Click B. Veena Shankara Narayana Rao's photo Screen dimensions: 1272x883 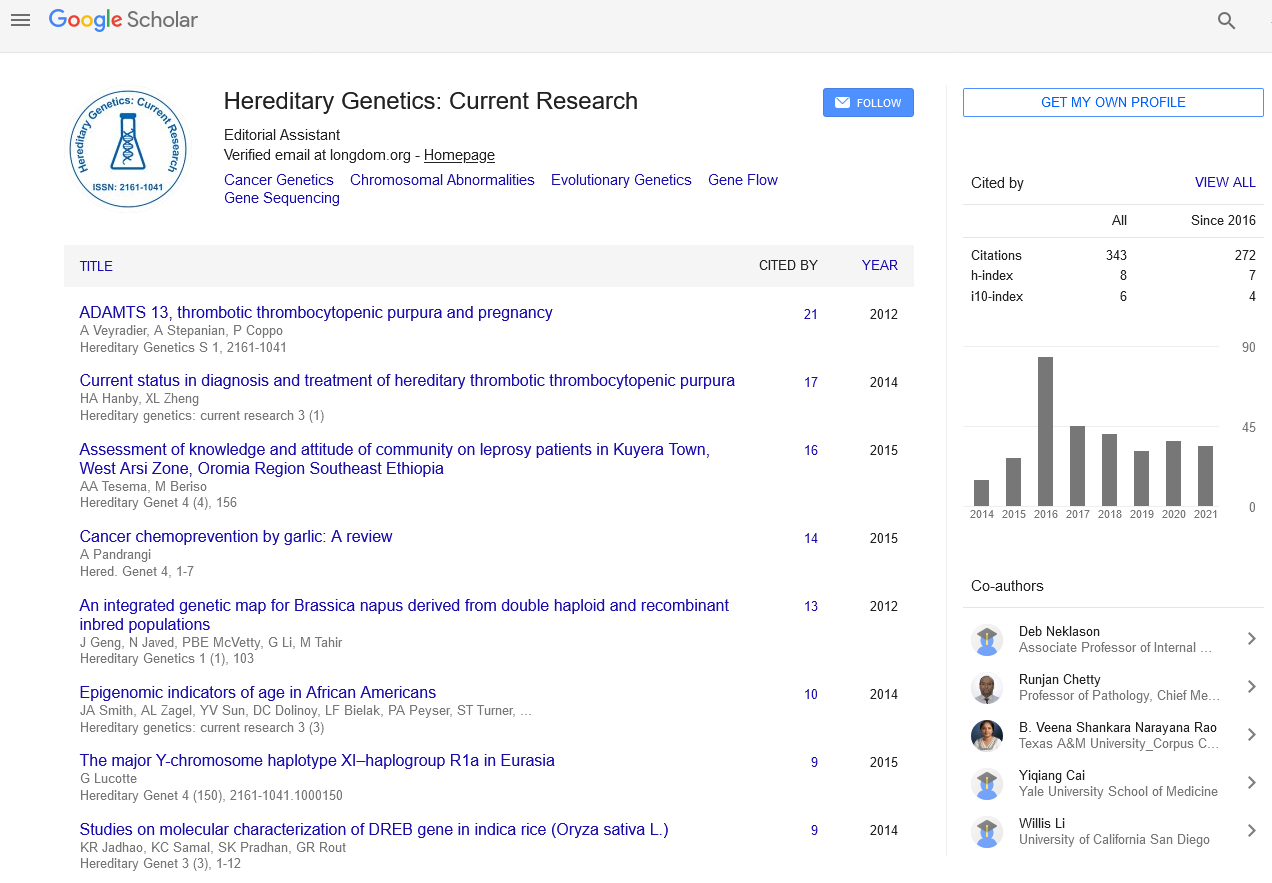pos(987,736)
